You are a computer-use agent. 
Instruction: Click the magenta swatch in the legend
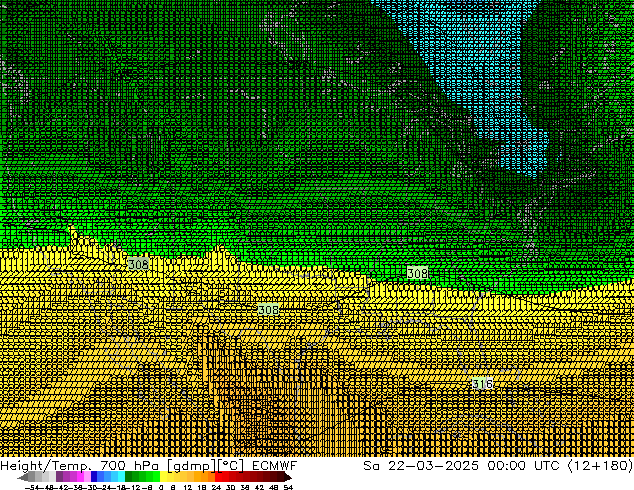[80, 477]
